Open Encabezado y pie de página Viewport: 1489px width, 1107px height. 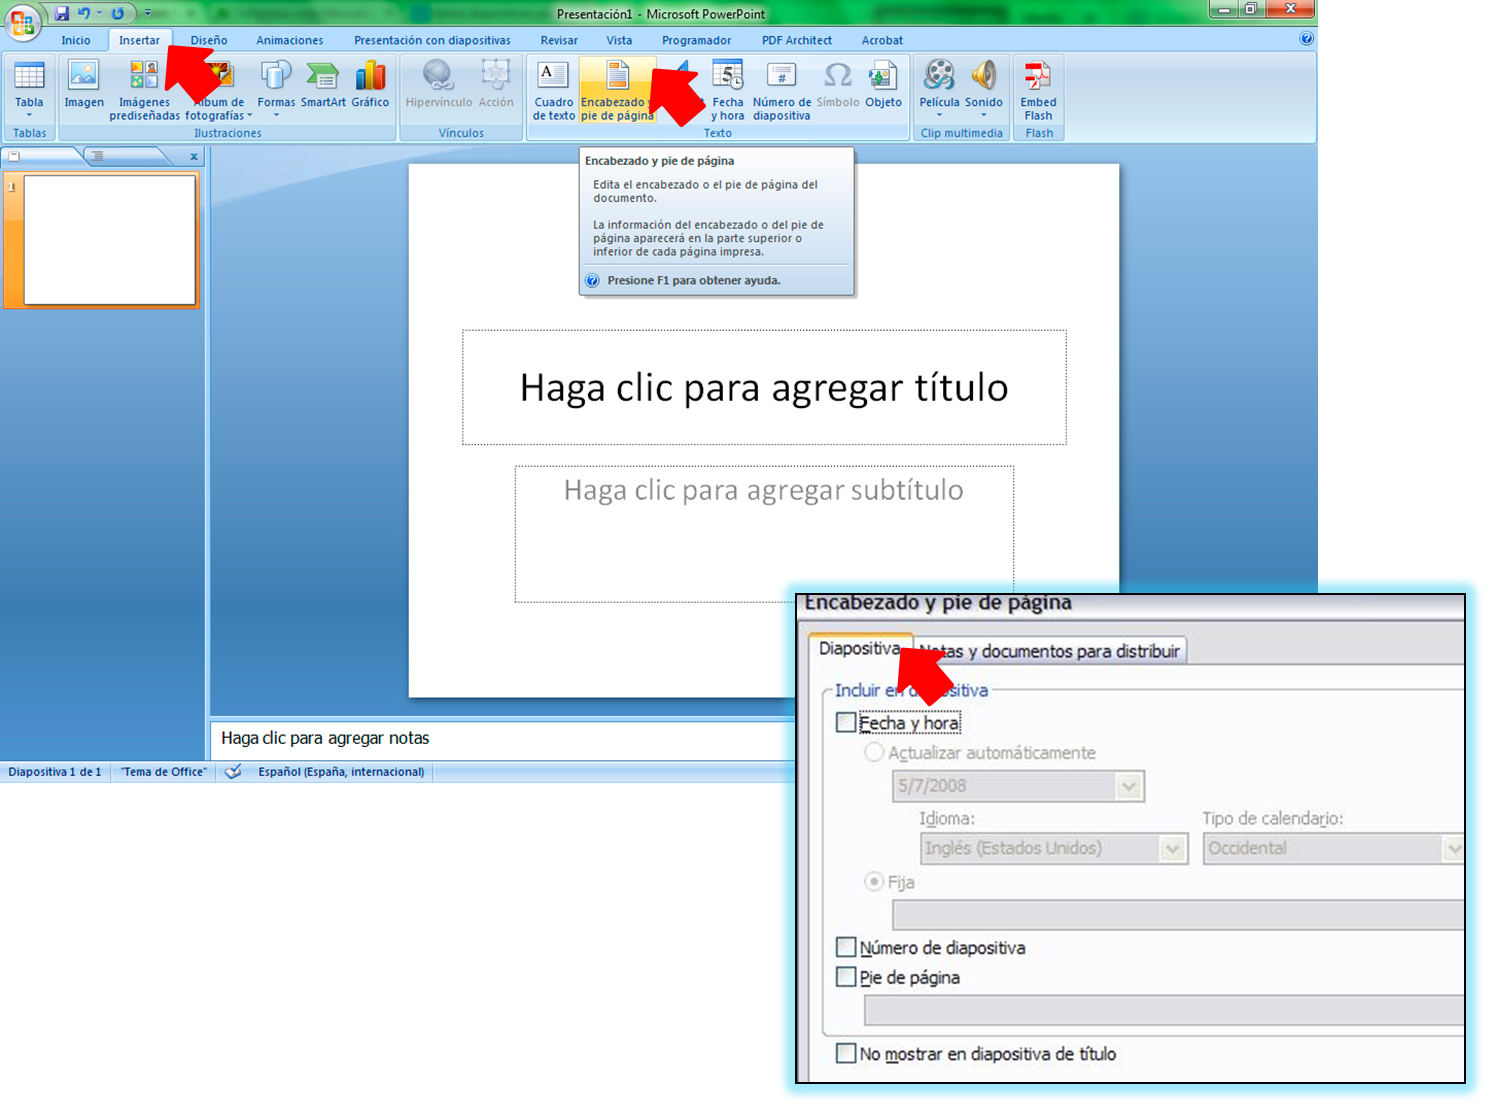(x=617, y=90)
